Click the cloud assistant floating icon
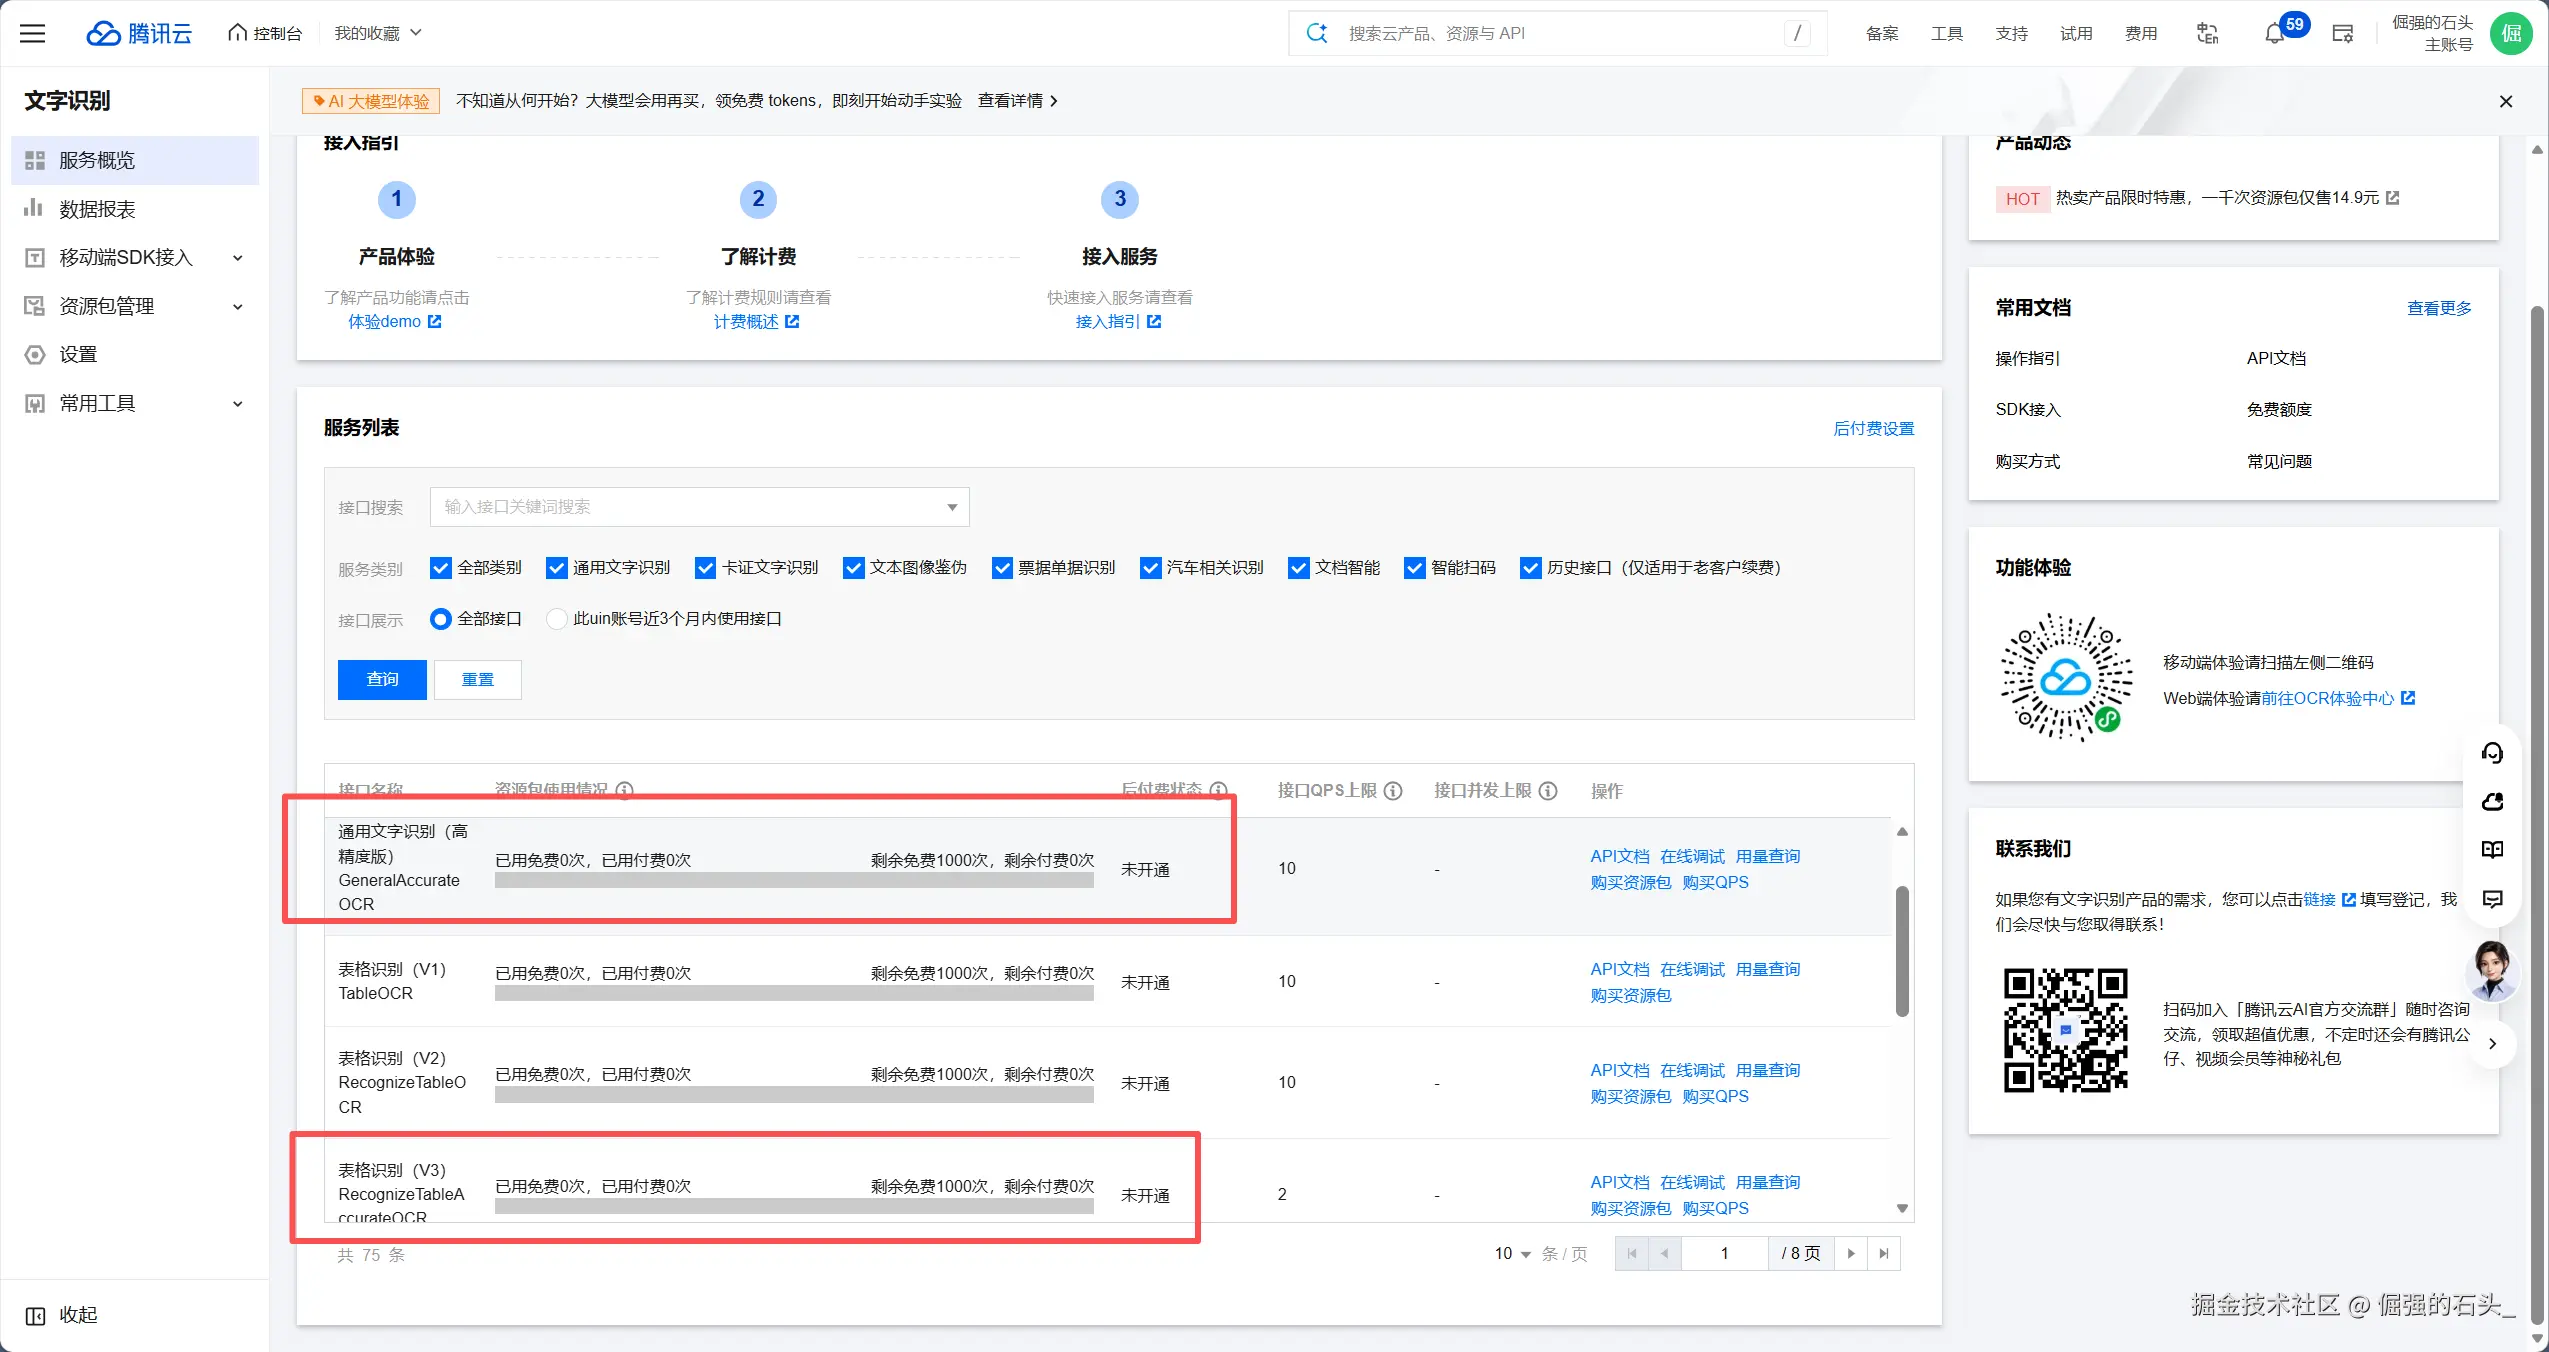2549x1352 pixels. (x=2492, y=802)
